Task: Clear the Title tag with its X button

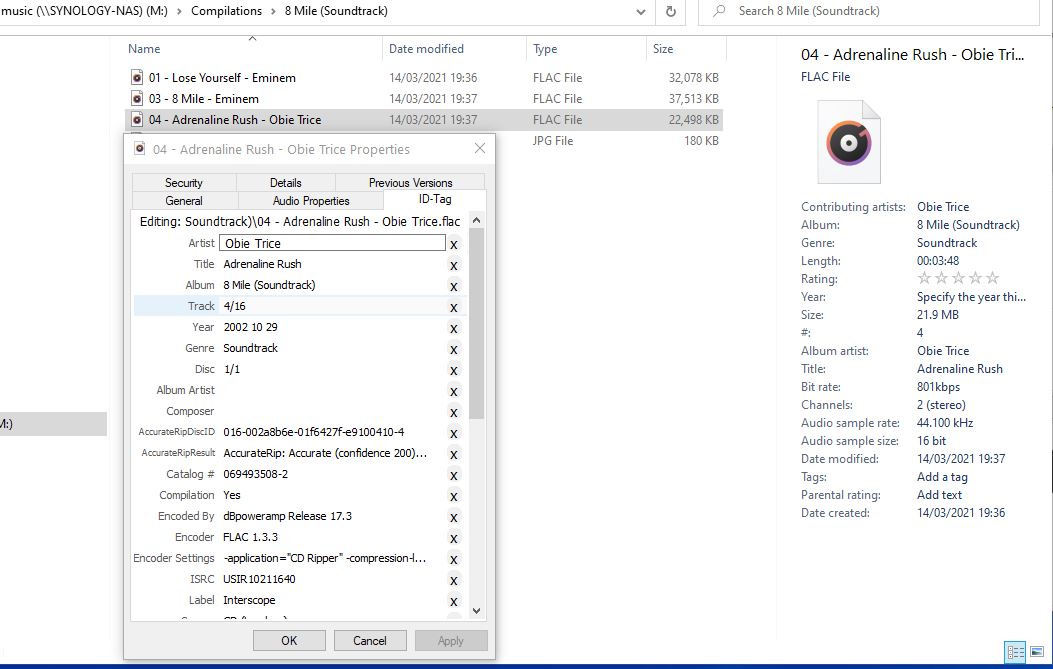Action: [x=454, y=265]
